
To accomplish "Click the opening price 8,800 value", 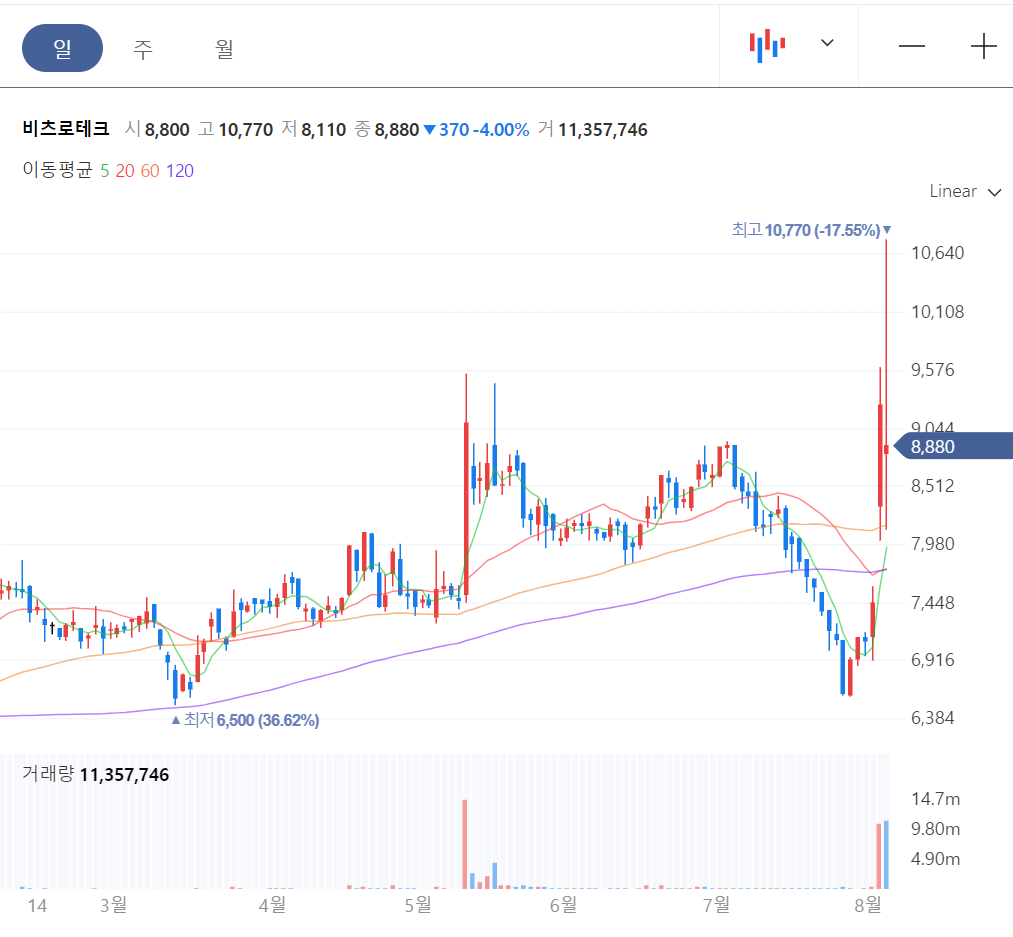I will 167,130.
